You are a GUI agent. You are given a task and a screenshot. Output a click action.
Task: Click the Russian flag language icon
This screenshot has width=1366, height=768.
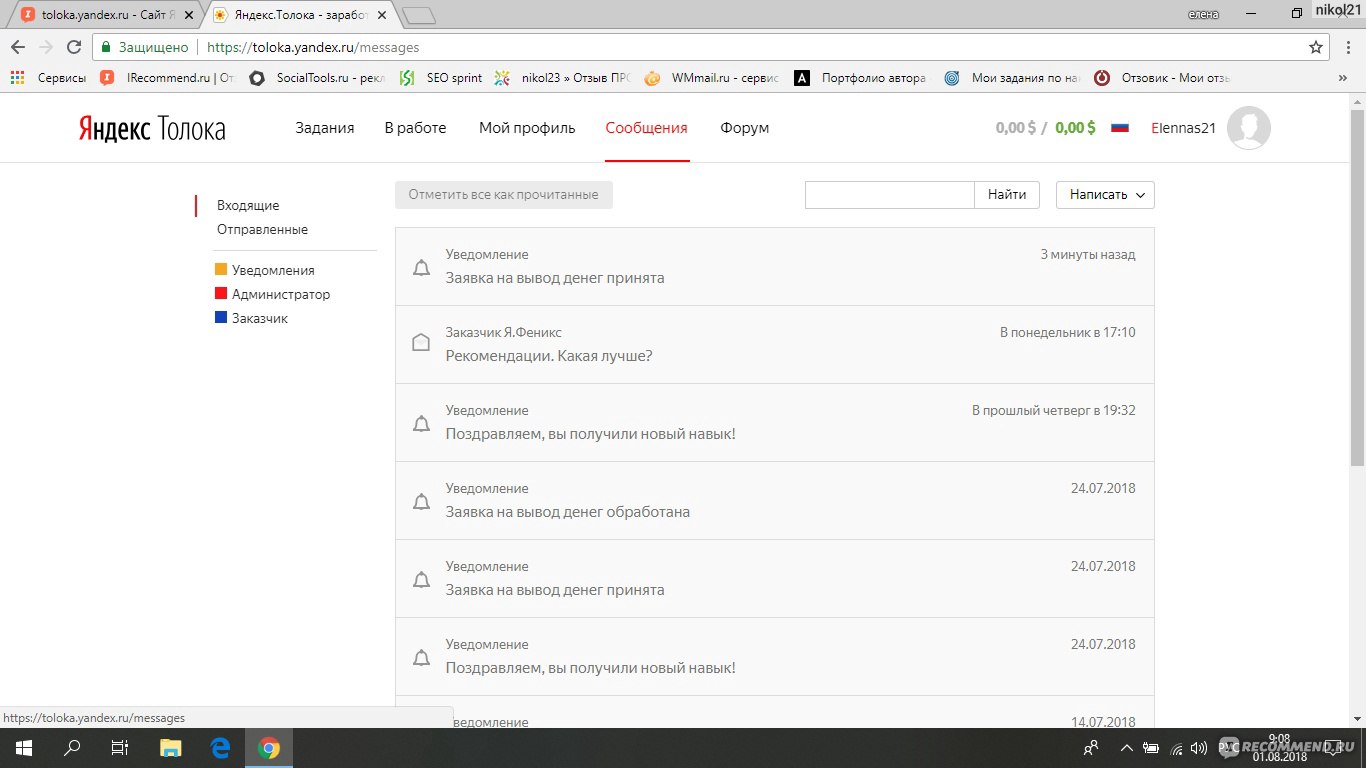tap(1120, 128)
